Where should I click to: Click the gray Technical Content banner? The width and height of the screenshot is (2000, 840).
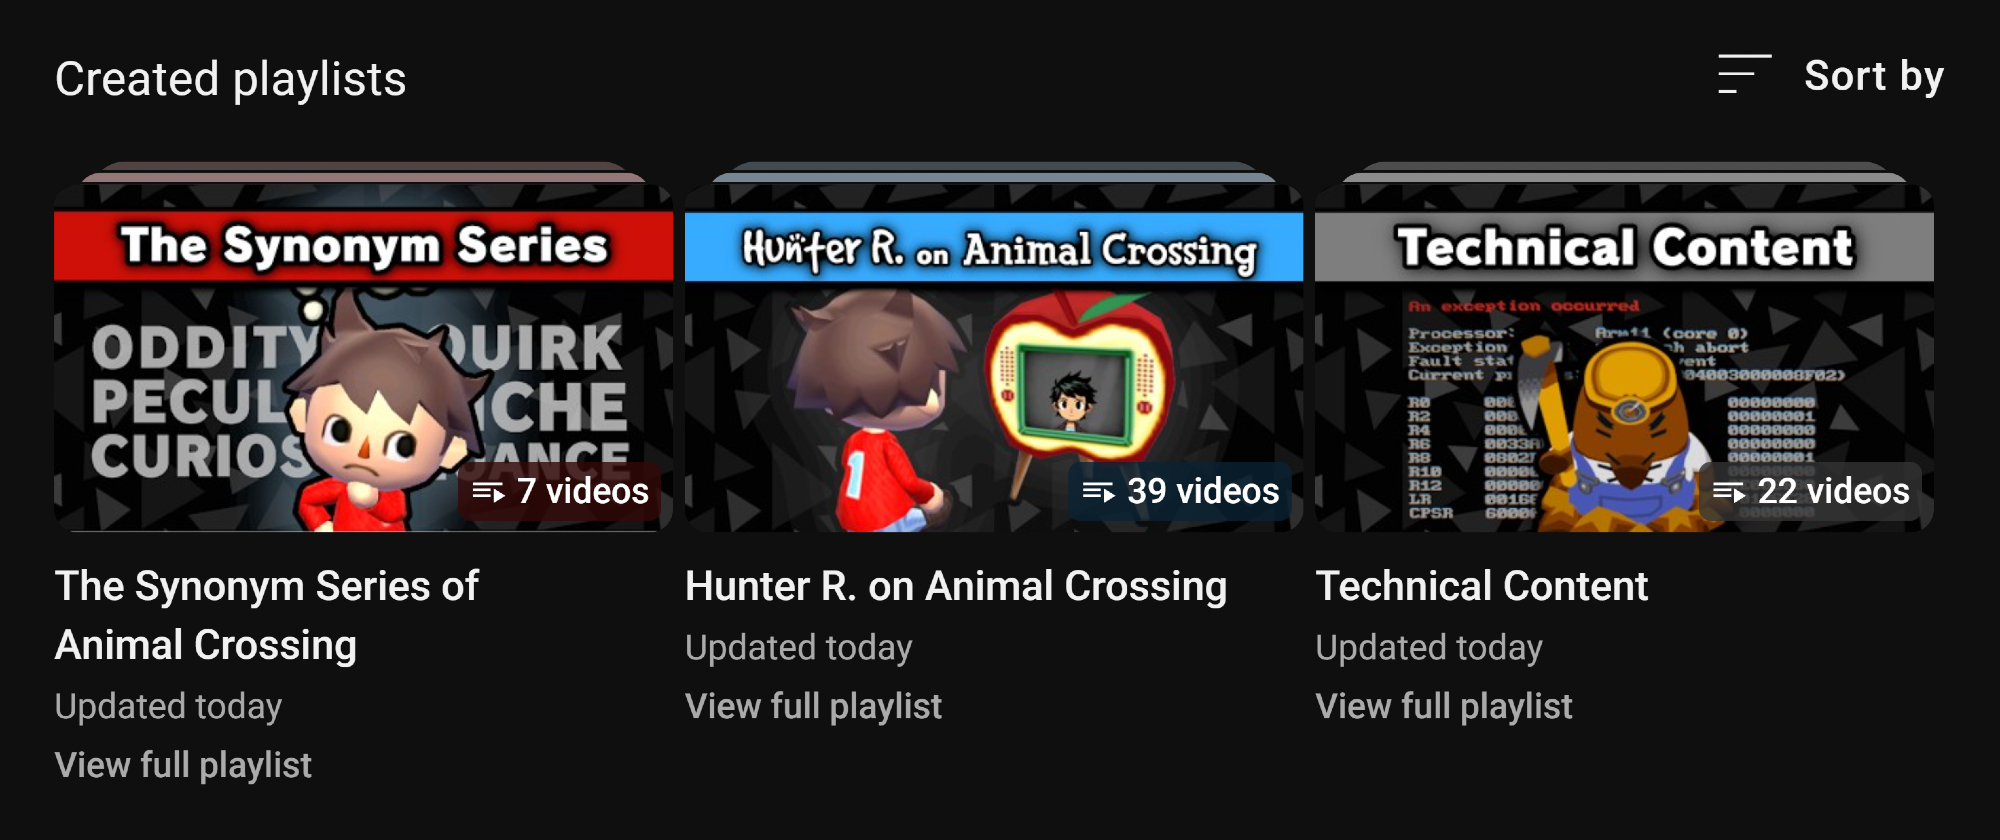click(1624, 246)
